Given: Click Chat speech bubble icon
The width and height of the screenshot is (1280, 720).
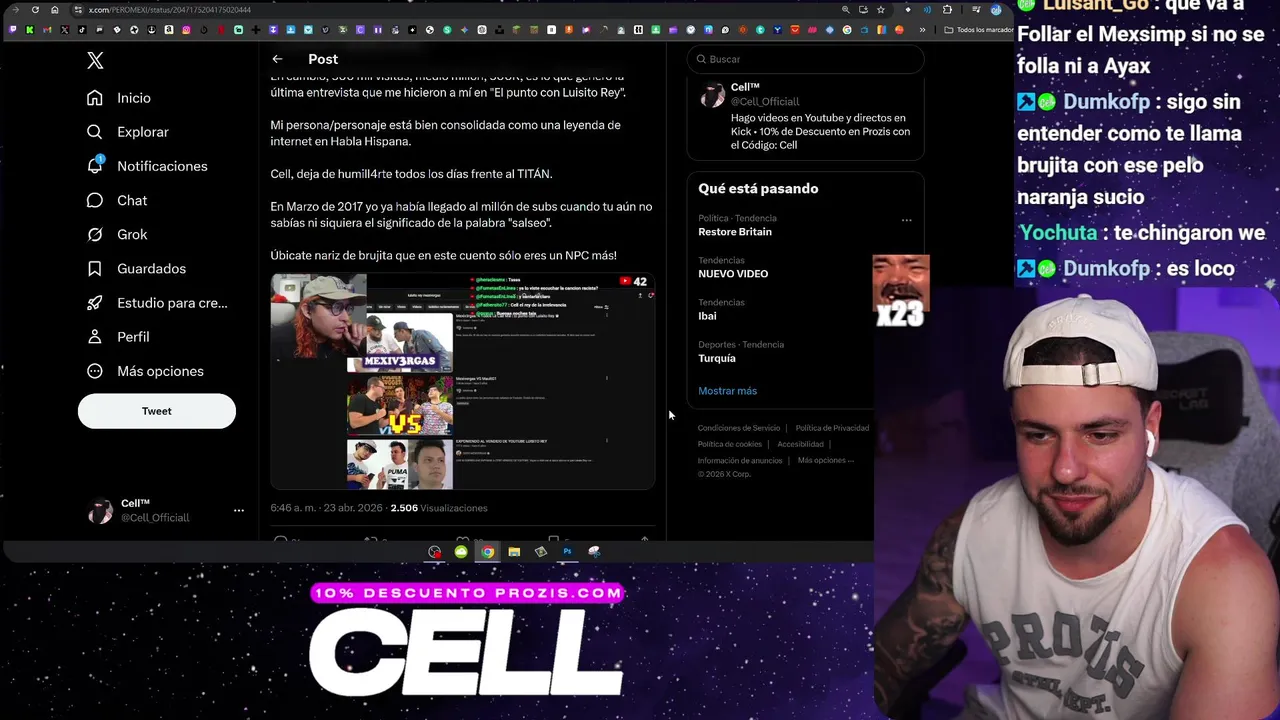Looking at the screenshot, I should (x=94, y=200).
